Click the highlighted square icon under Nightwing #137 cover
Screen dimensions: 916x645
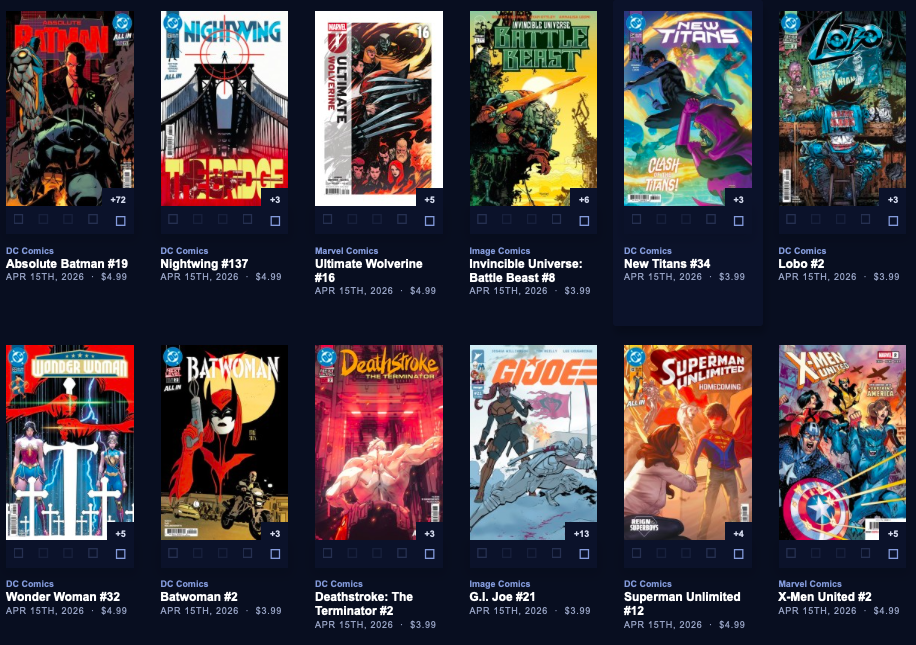coord(275,221)
